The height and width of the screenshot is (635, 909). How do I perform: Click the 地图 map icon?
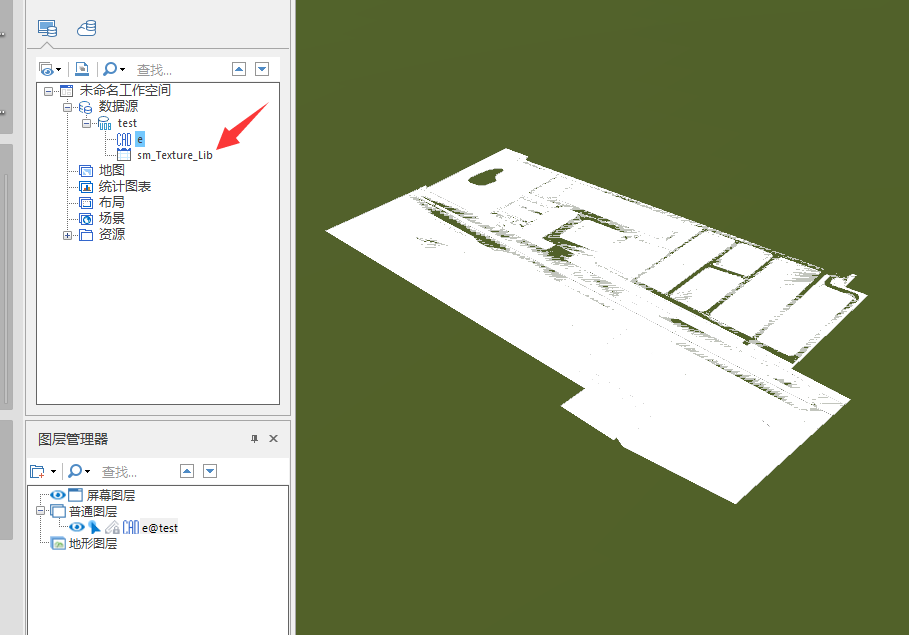[86, 171]
